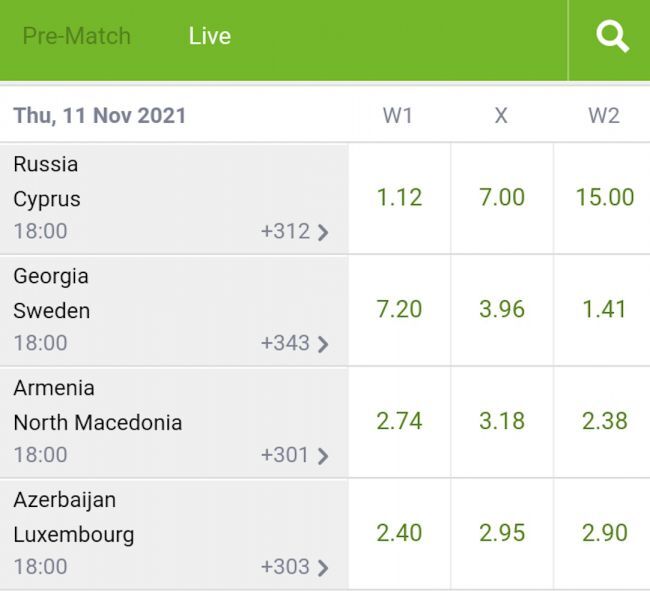Choose Georgia win at 7.20
This screenshot has height=591, width=650.
(399, 310)
